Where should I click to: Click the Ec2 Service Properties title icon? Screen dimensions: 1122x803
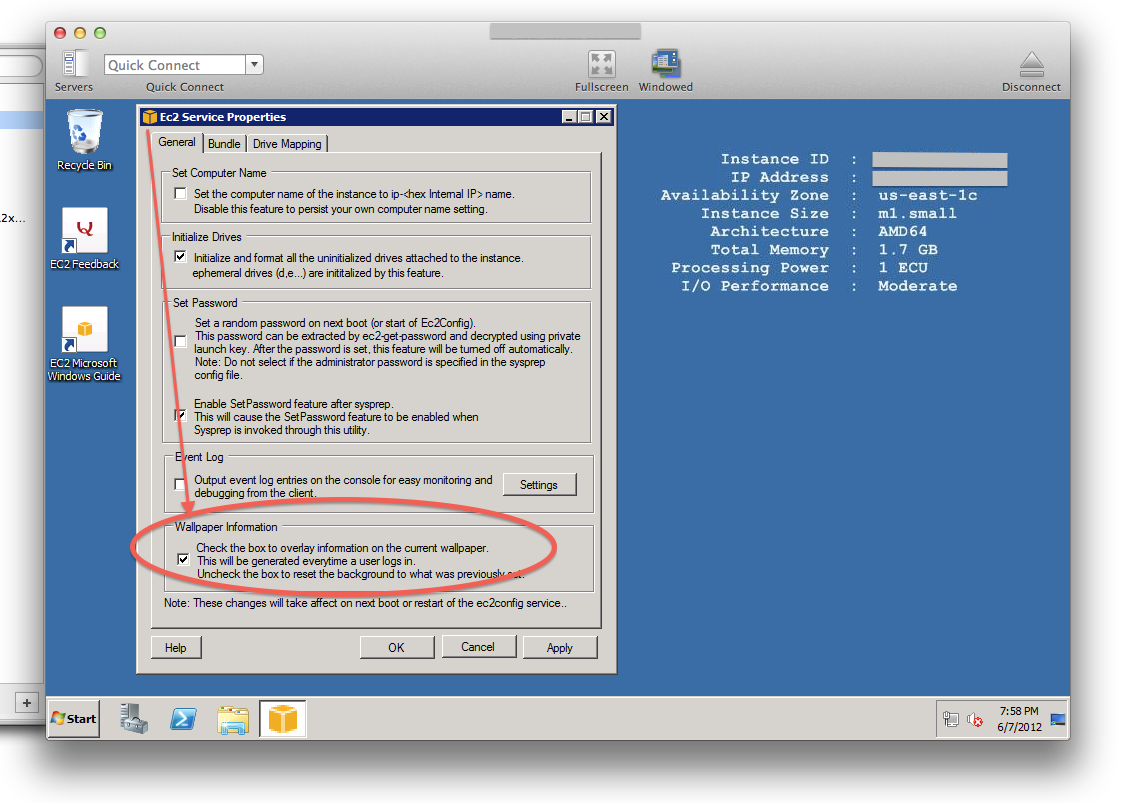[150, 117]
